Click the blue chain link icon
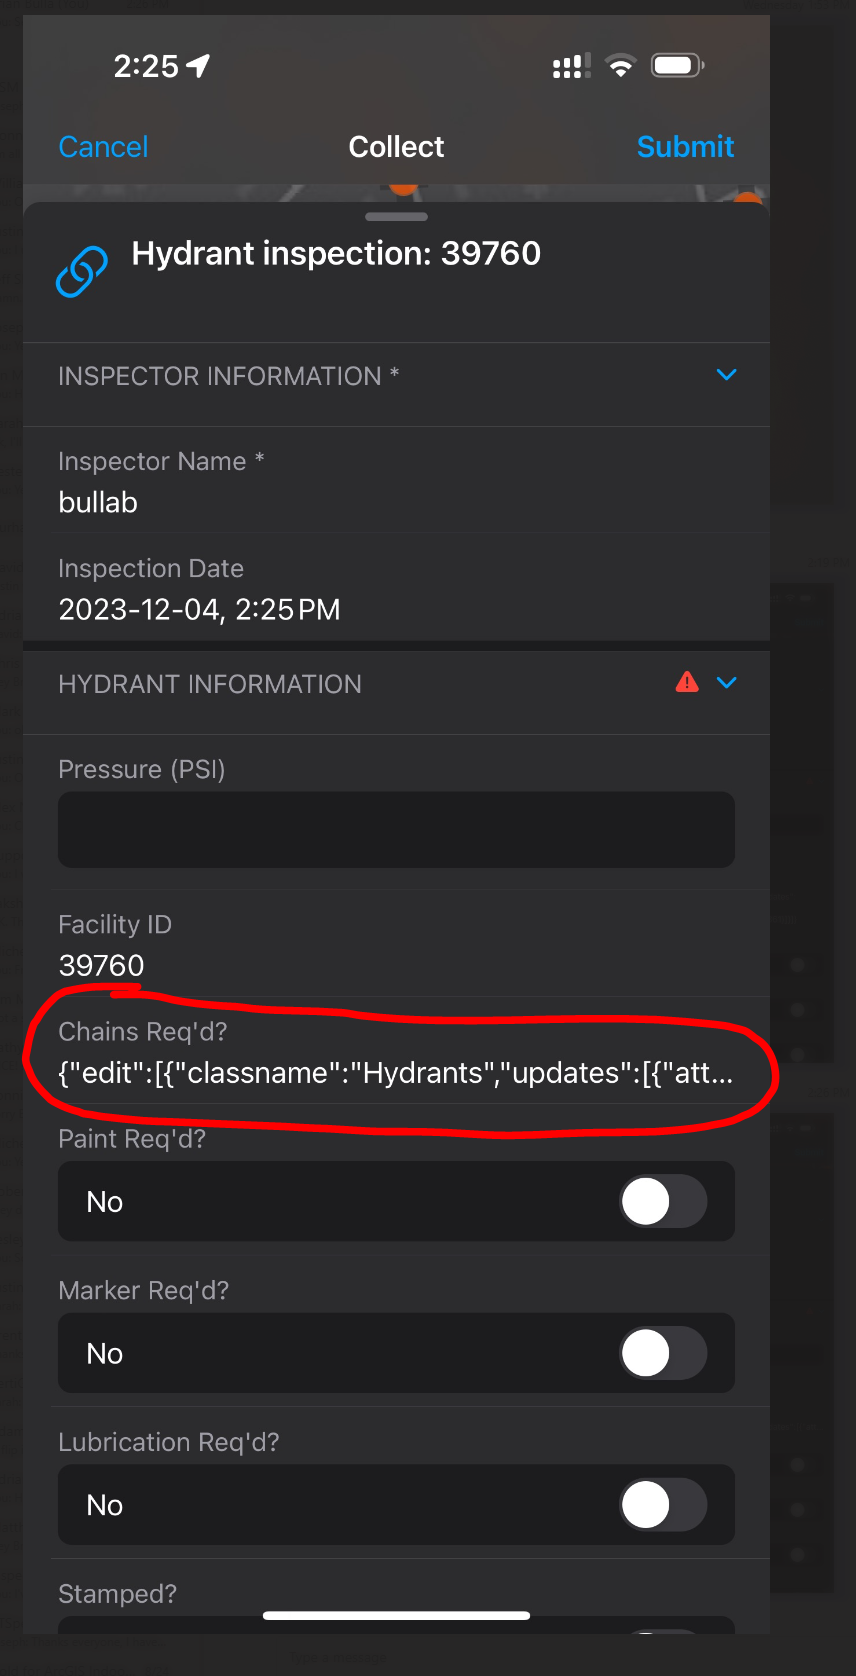Image resolution: width=856 pixels, height=1676 pixels. tap(82, 271)
